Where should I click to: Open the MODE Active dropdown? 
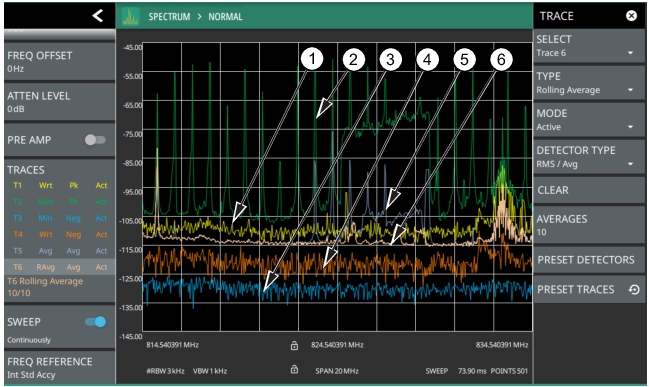coord(589,120)
